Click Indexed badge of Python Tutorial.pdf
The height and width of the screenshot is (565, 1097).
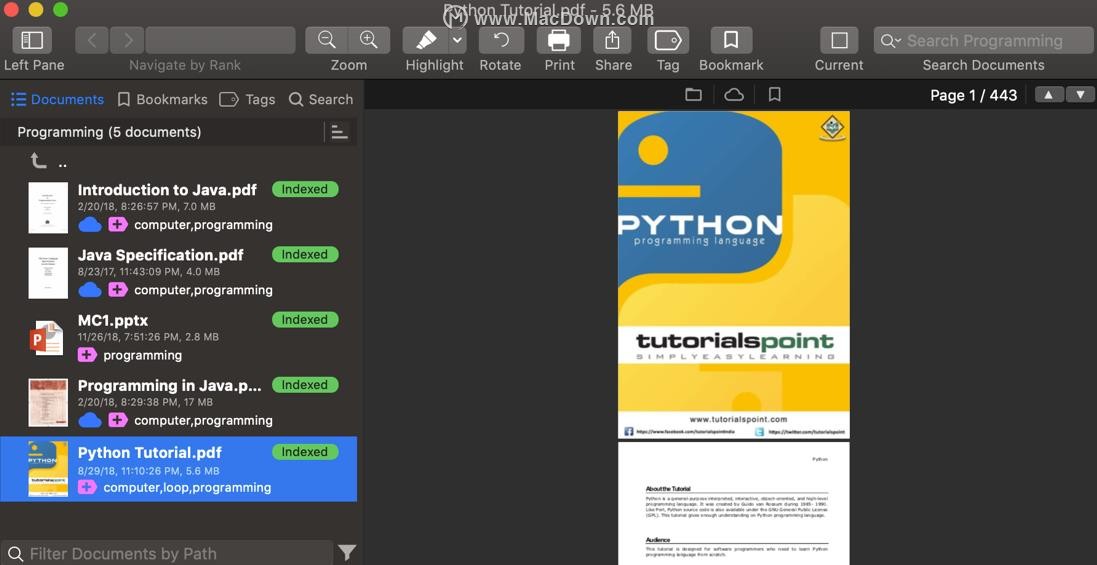tap(305, 452)
